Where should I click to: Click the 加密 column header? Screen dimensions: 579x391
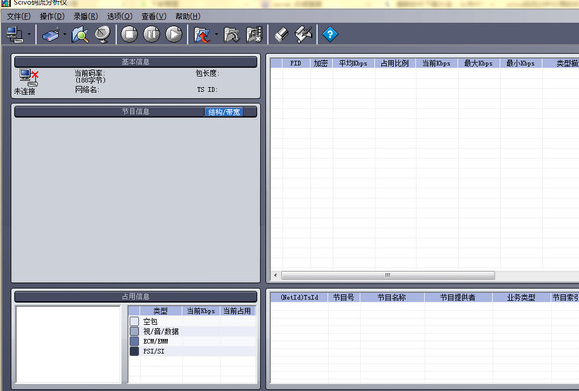321,63
